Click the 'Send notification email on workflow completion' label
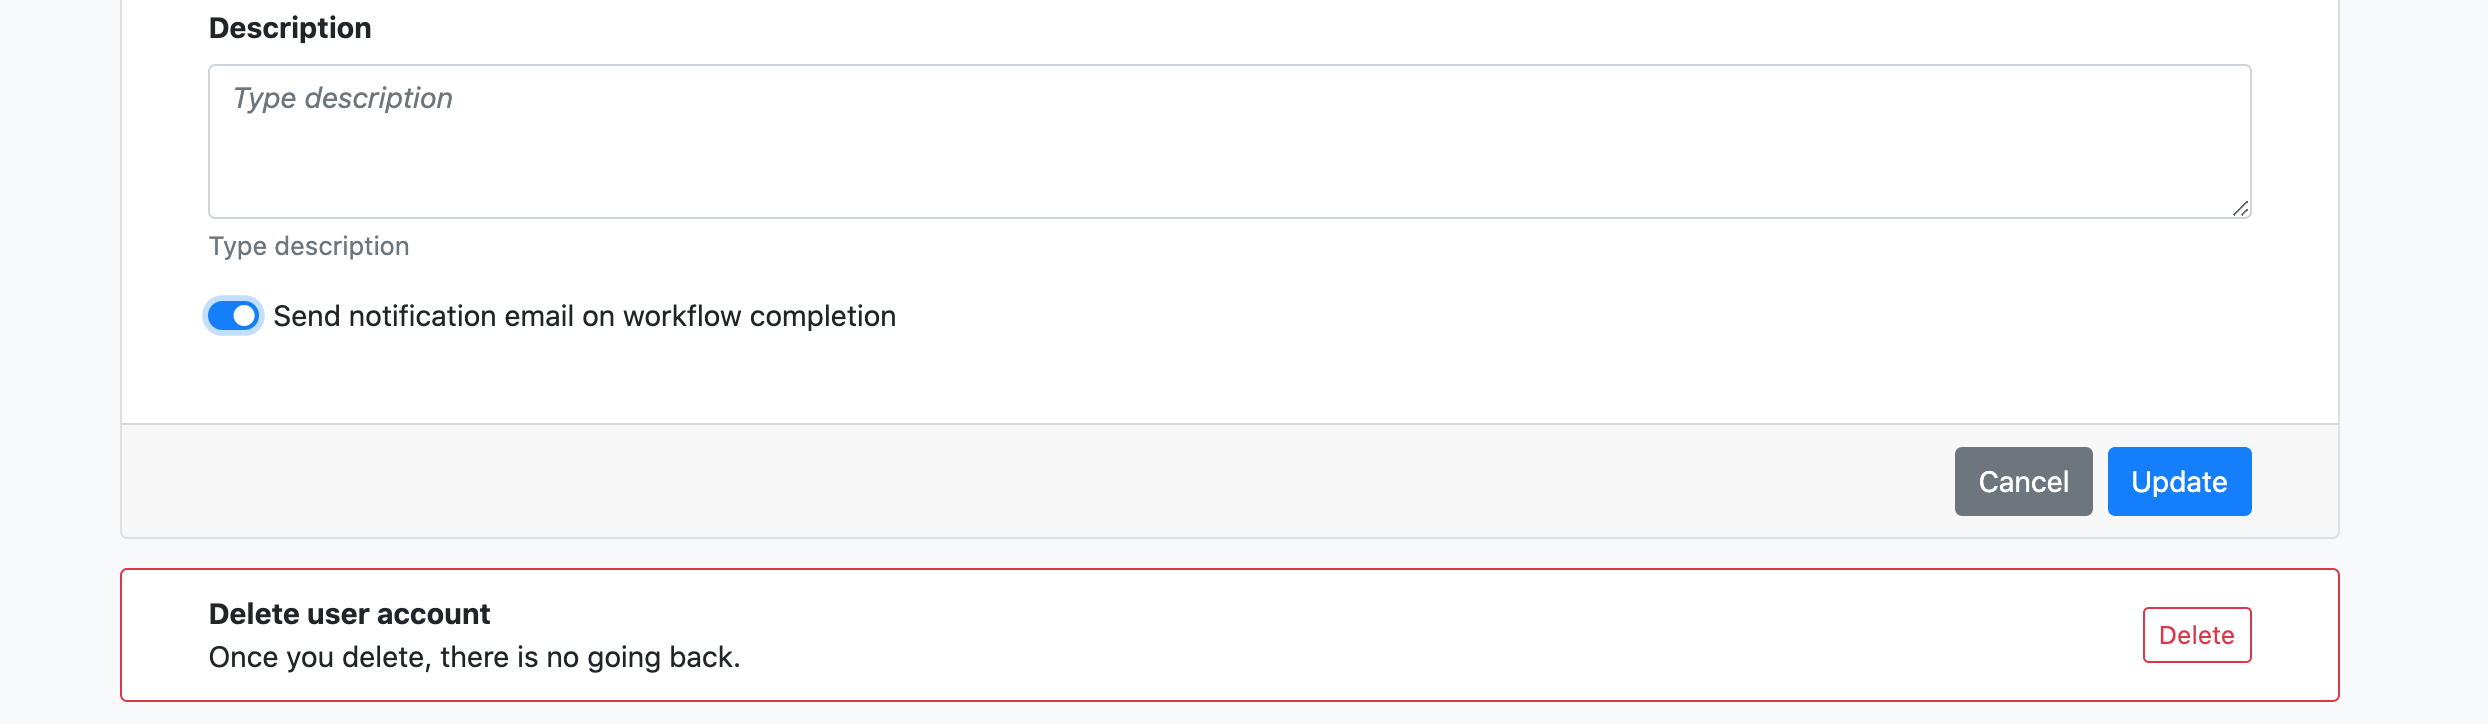Screen dimensions: 2488x724 click(584, 316)
